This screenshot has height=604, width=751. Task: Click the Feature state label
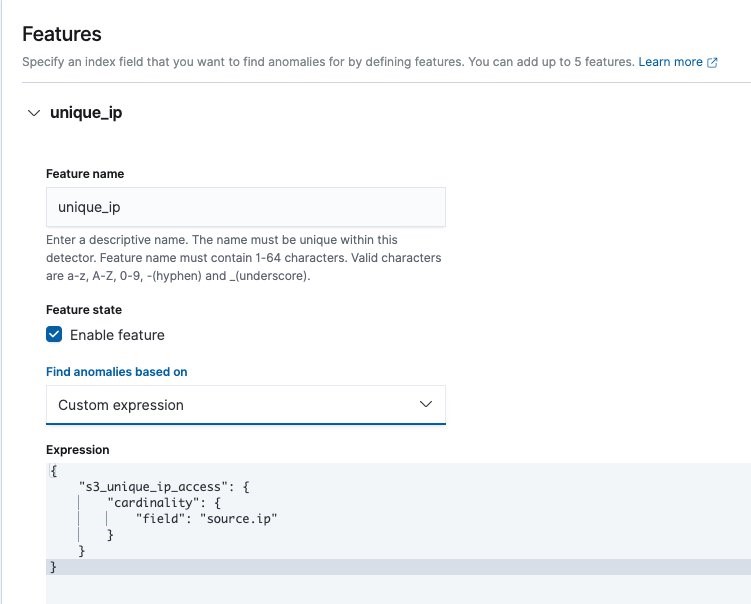84,310
